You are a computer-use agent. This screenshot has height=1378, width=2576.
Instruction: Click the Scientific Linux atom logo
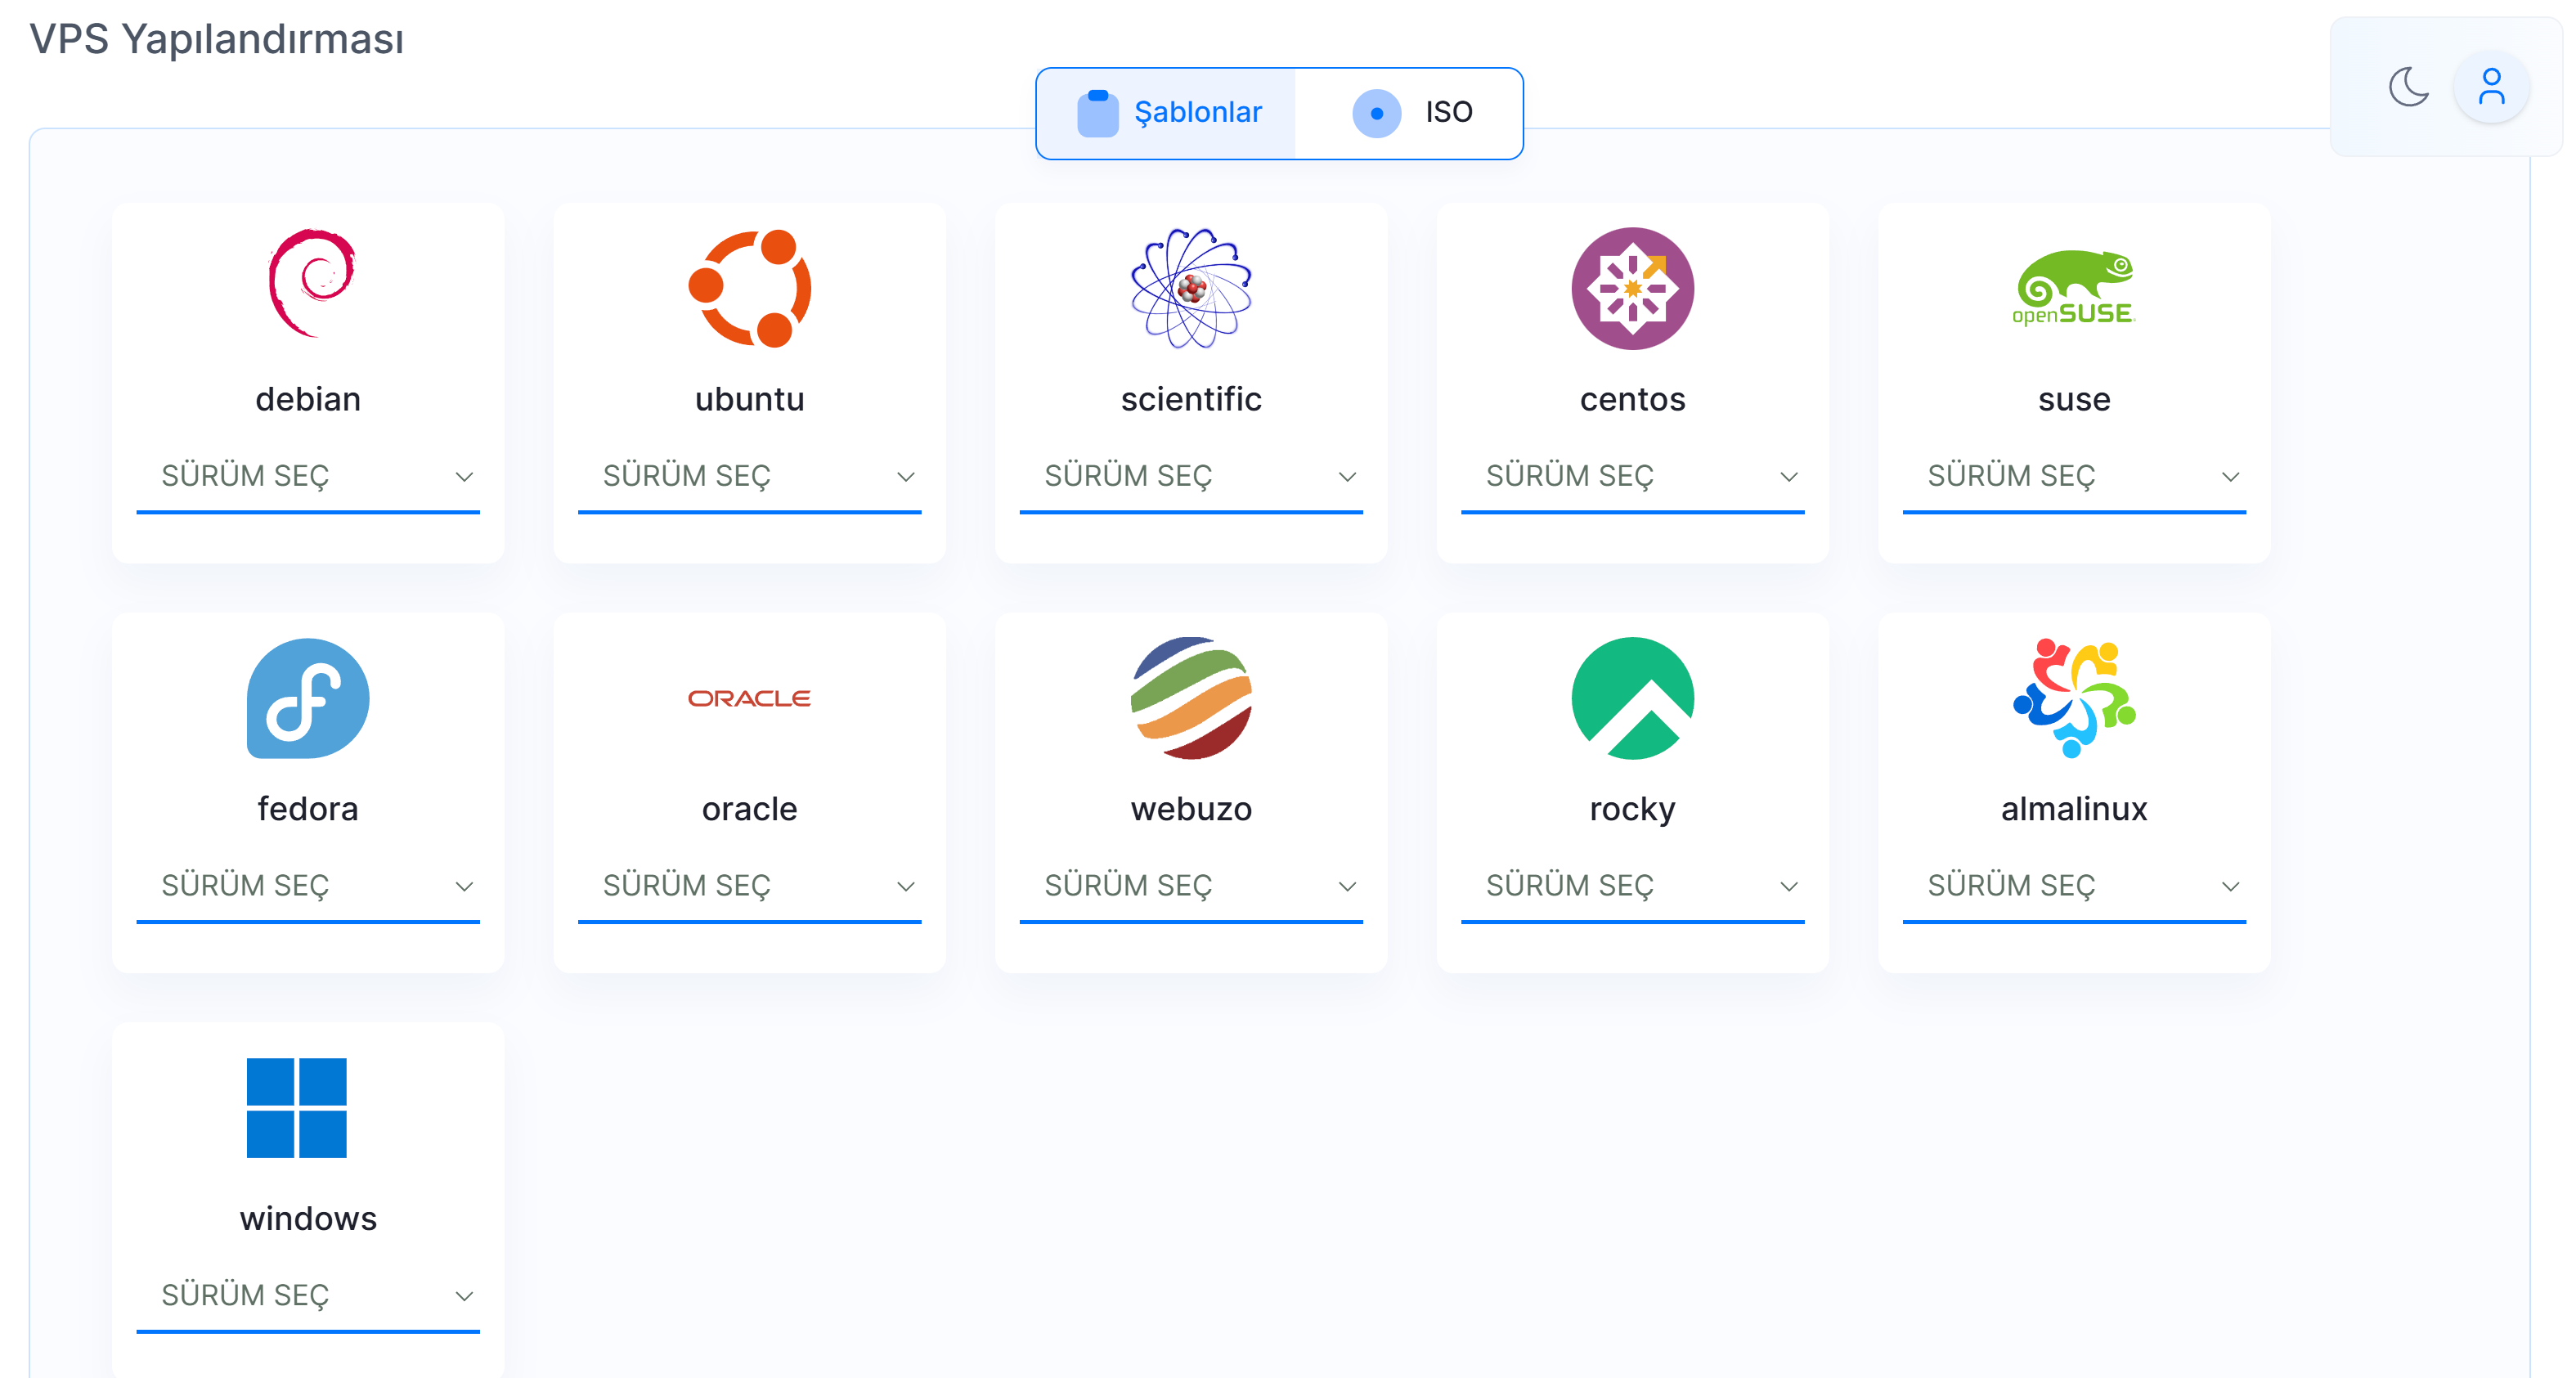1191,288
